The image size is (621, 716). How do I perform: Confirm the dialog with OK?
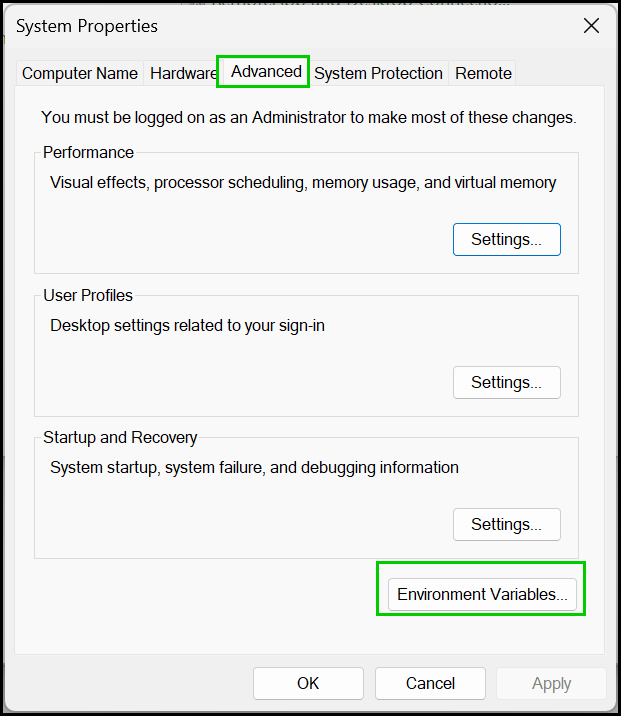pyautogui.click(x=308, y=684)
